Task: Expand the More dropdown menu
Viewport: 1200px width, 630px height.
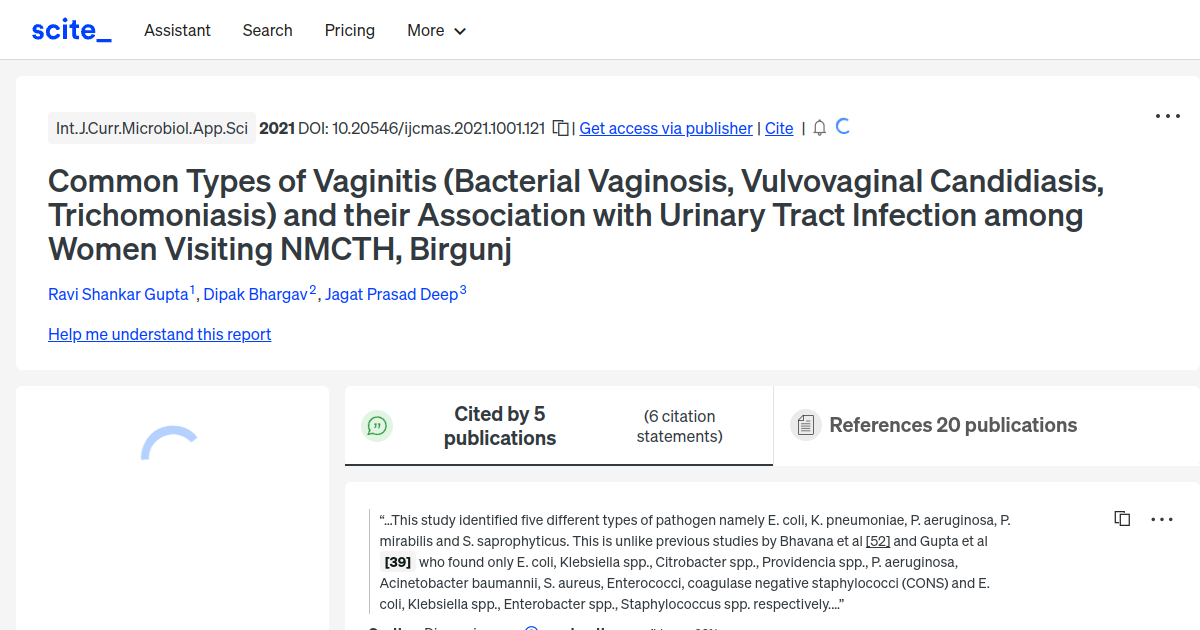Action: tap(436, 30)
